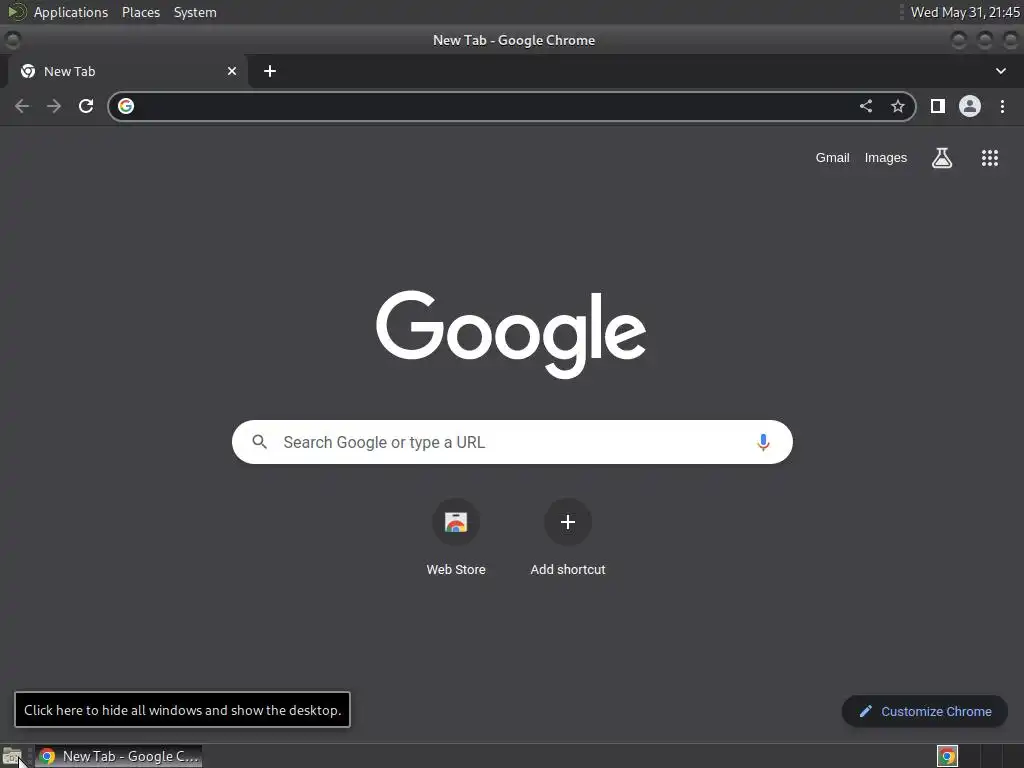Open the Places menu

[141, 12]
